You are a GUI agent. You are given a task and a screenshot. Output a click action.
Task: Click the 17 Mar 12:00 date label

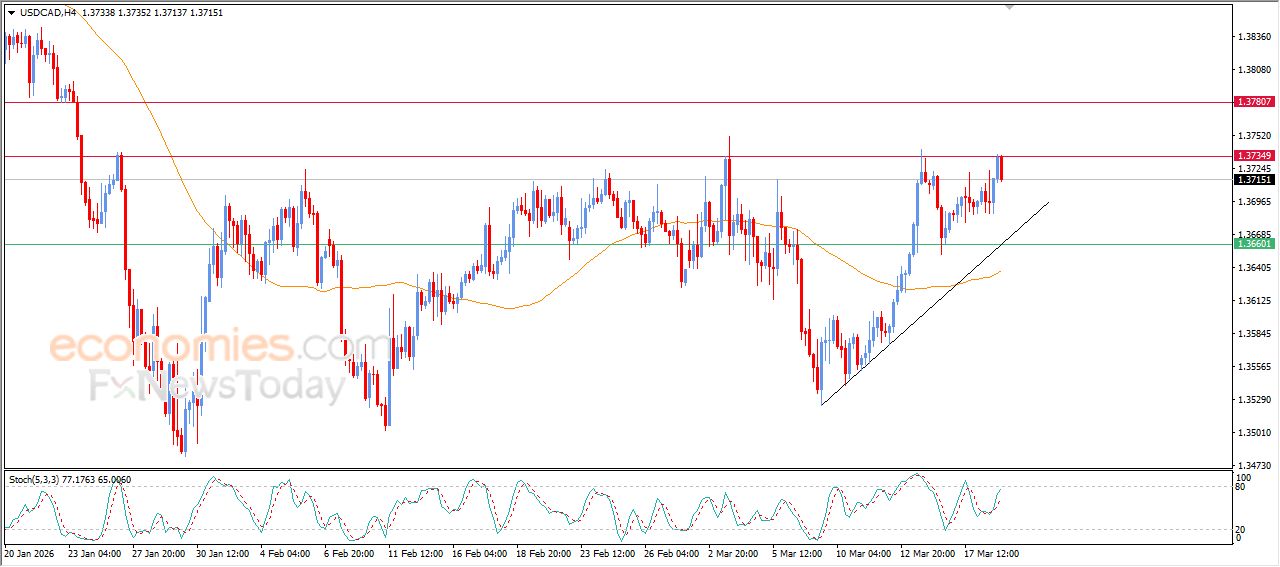[x=990, y=552]
